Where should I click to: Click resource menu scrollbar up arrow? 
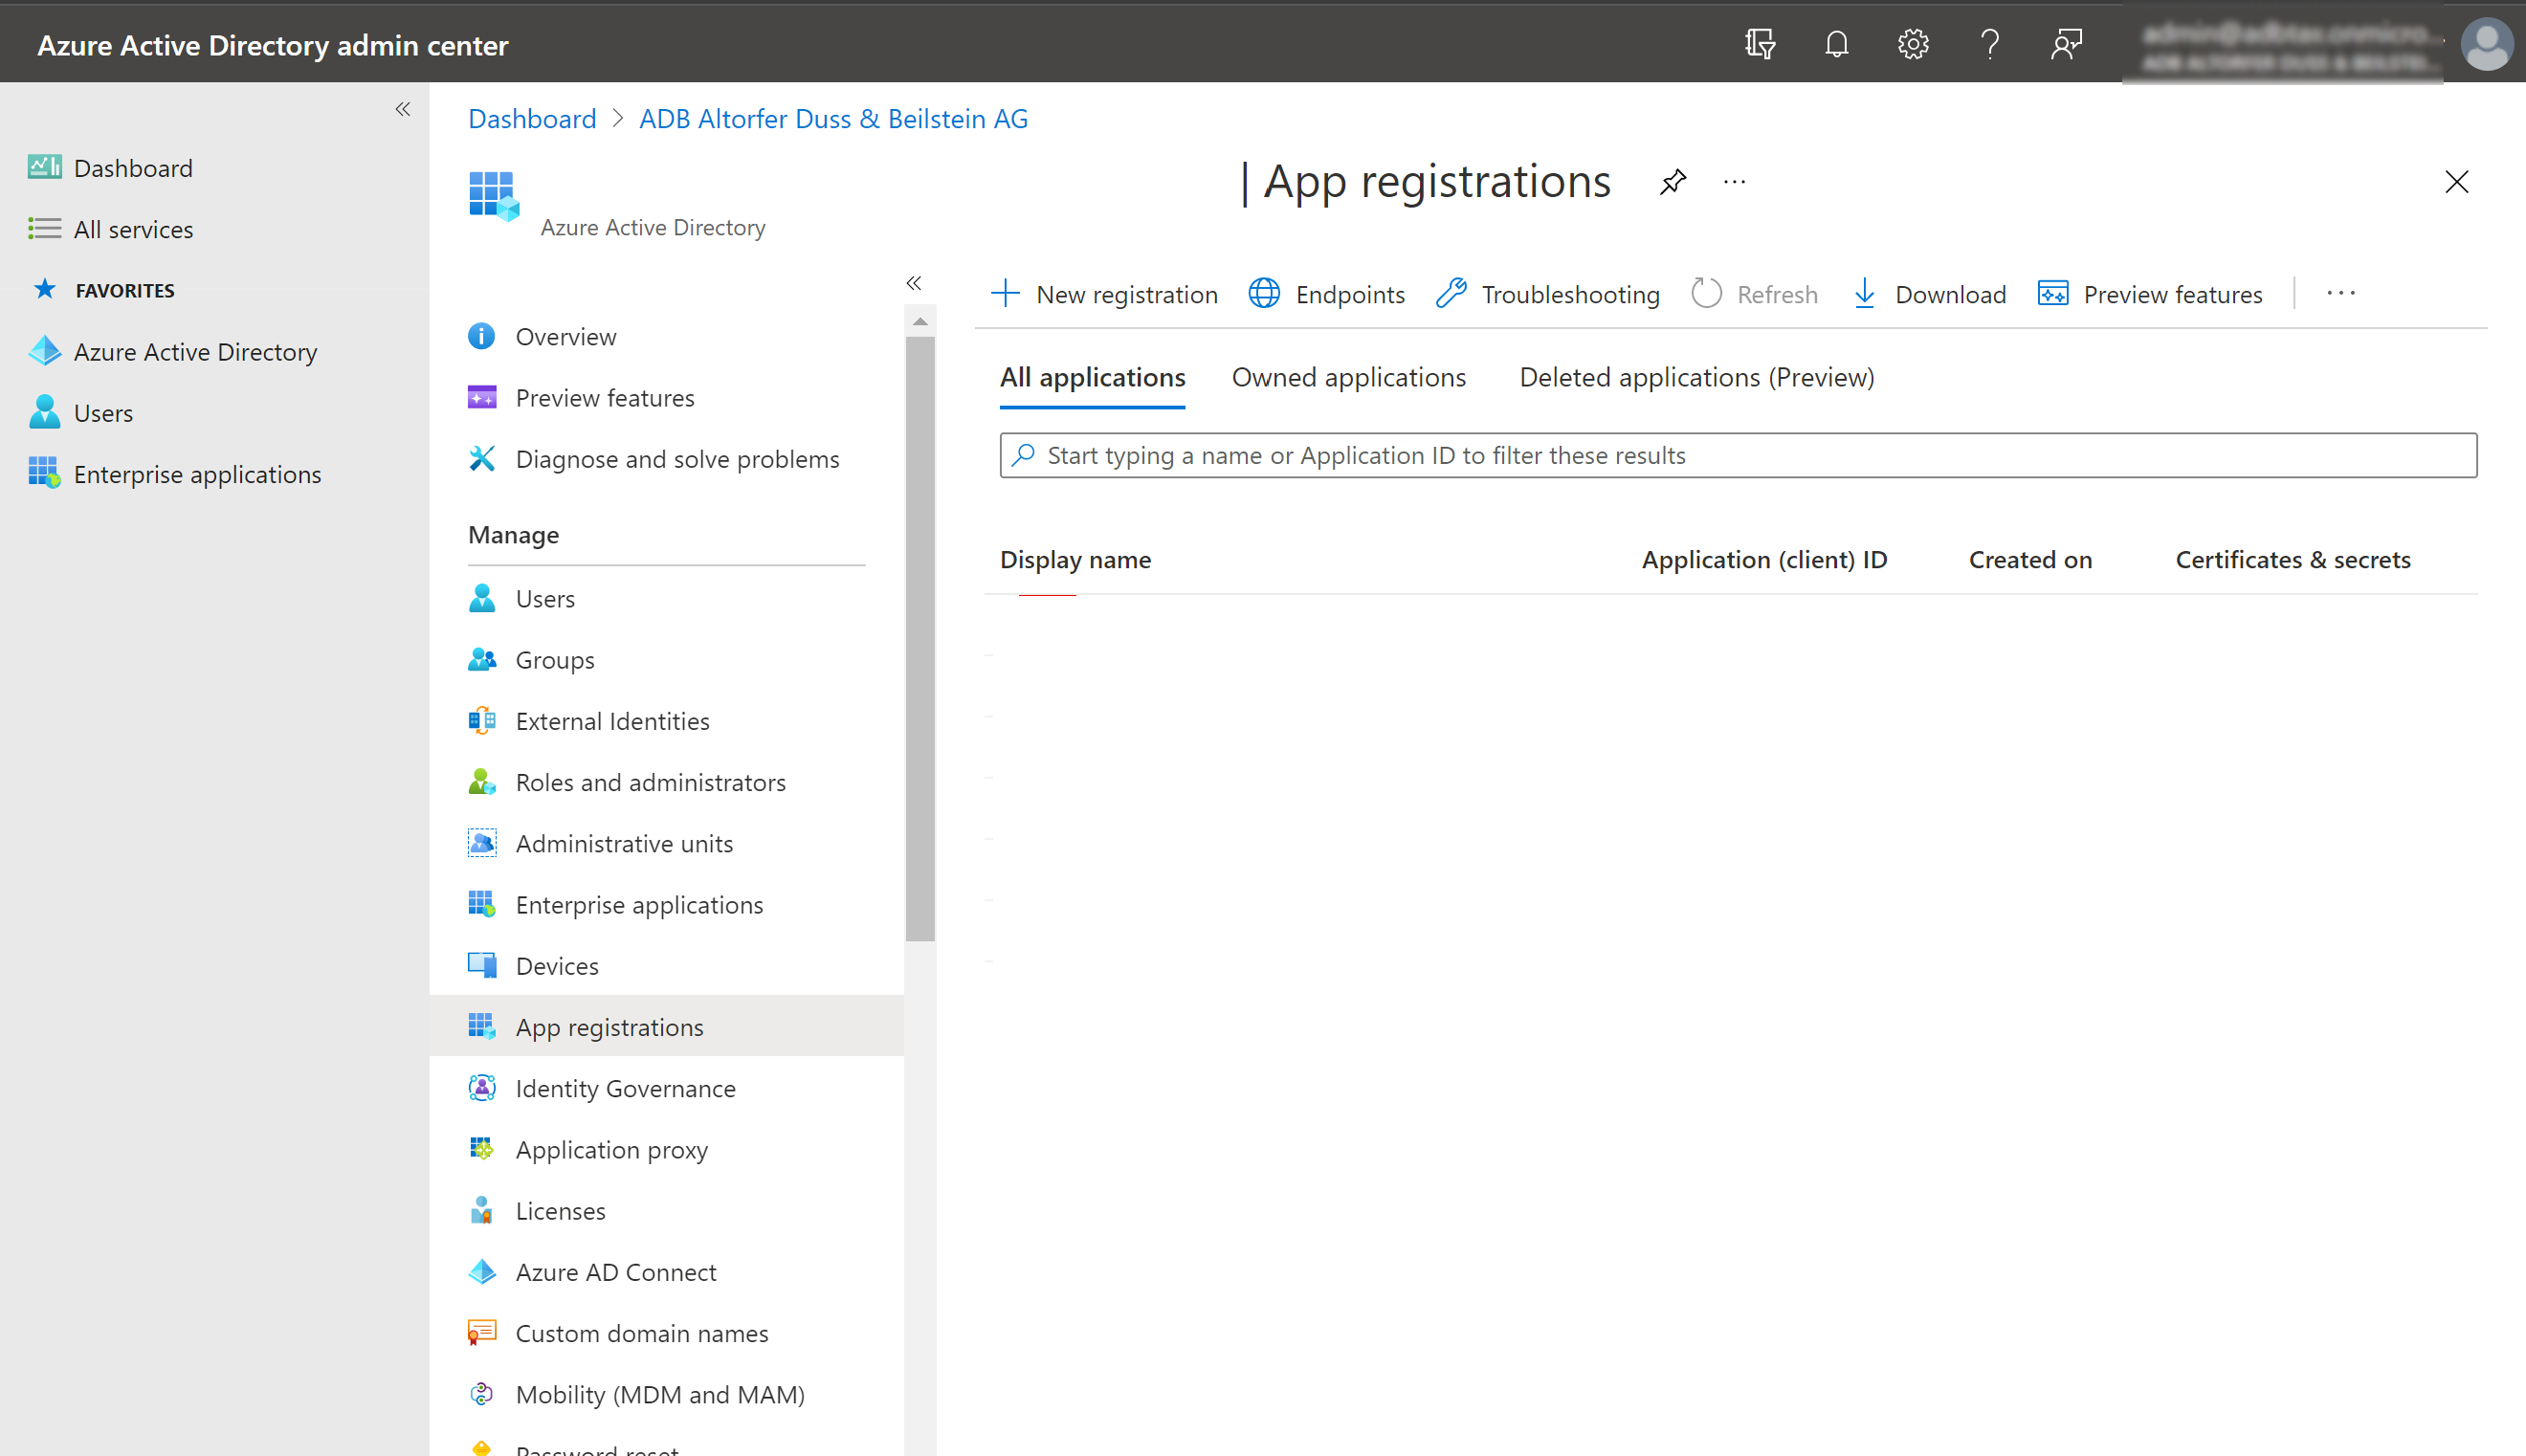920,322
